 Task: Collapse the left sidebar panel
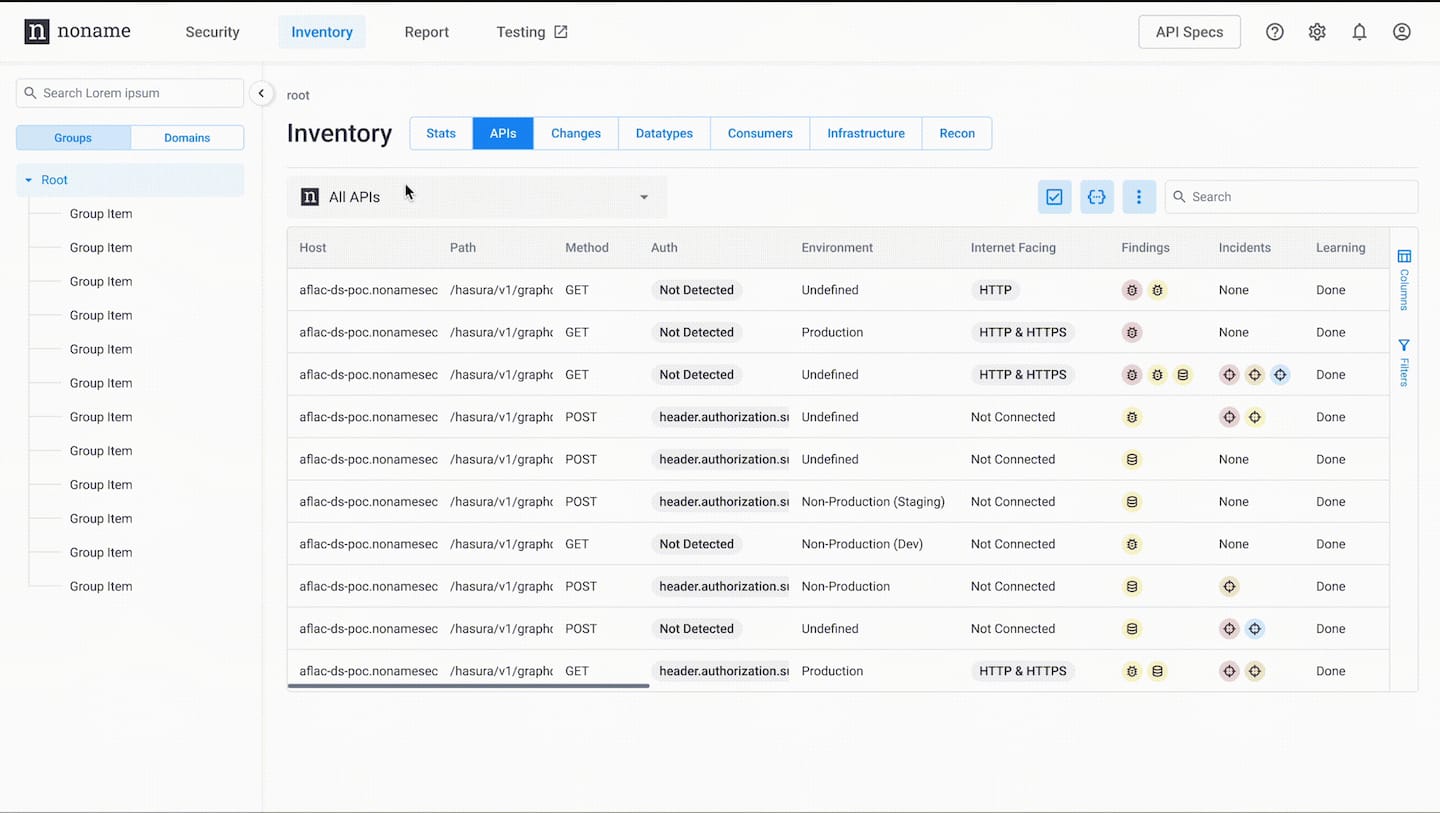[x=261, y=93]
